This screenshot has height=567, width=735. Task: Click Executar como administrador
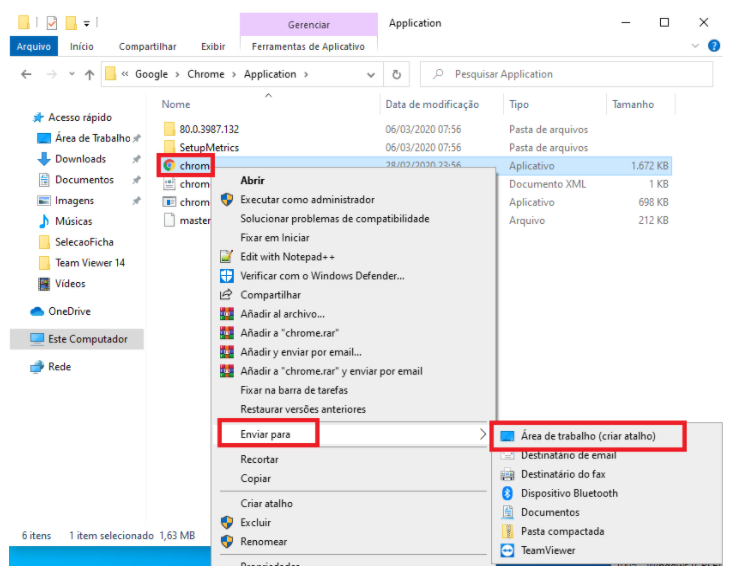pos(307,199)
